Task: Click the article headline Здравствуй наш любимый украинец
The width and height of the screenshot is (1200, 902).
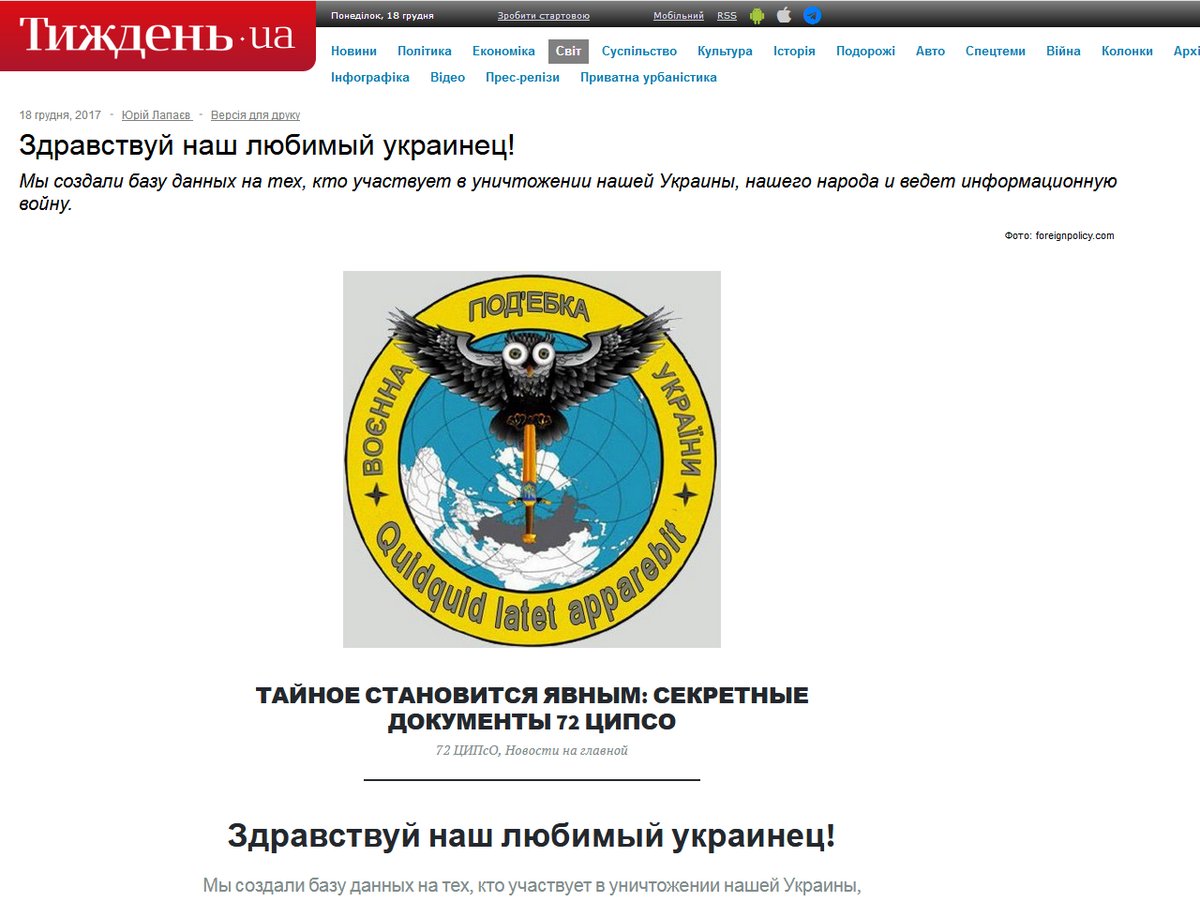Action: coord(268,146)
